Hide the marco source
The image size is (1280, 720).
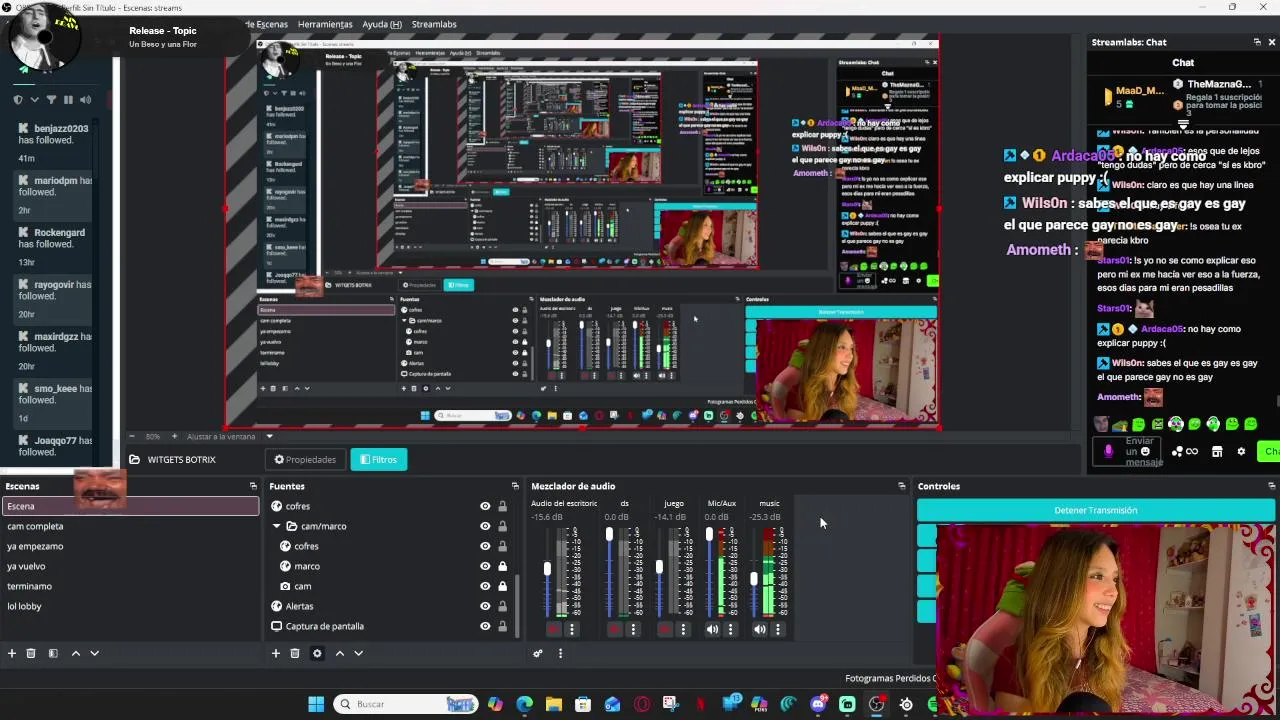(485, 566)
